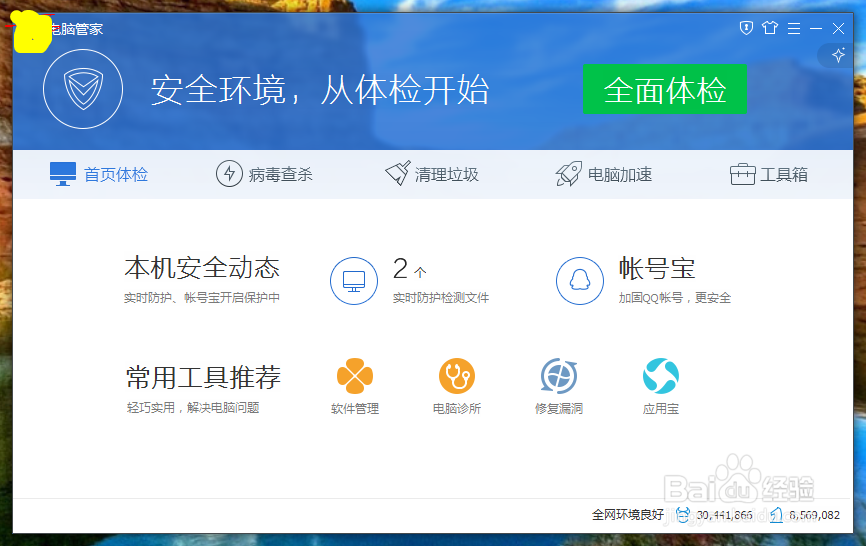Switch to 电脑加速 tab

604,174
